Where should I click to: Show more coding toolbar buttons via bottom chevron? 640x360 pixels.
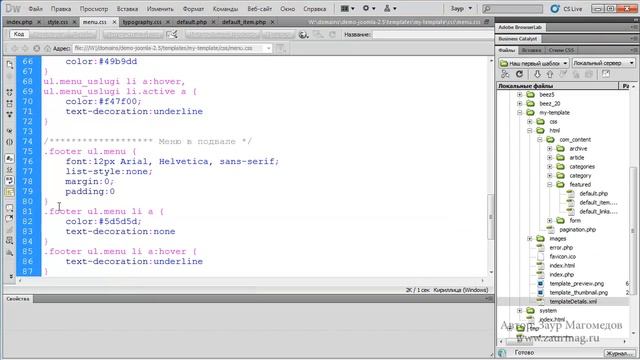(x=11, y=276)
